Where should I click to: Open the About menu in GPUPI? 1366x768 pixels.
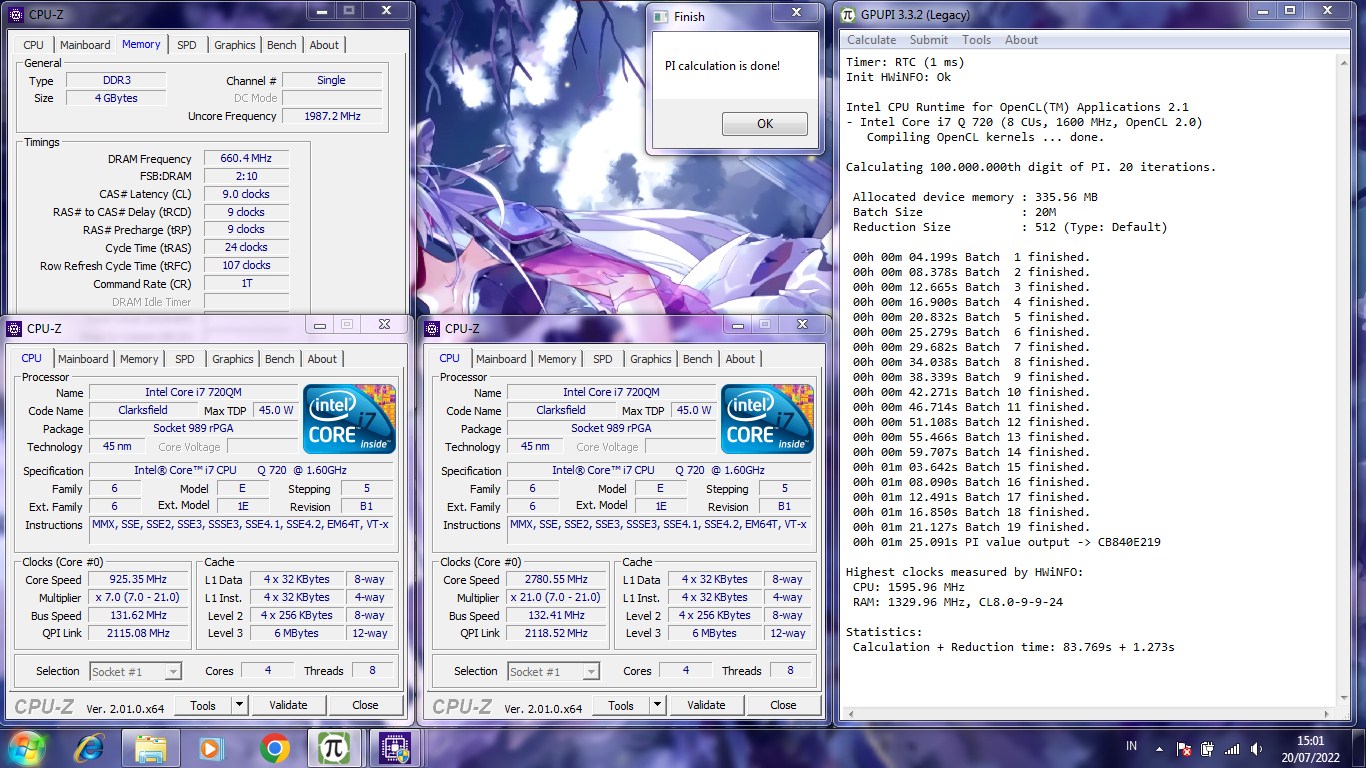(1021, 40)
